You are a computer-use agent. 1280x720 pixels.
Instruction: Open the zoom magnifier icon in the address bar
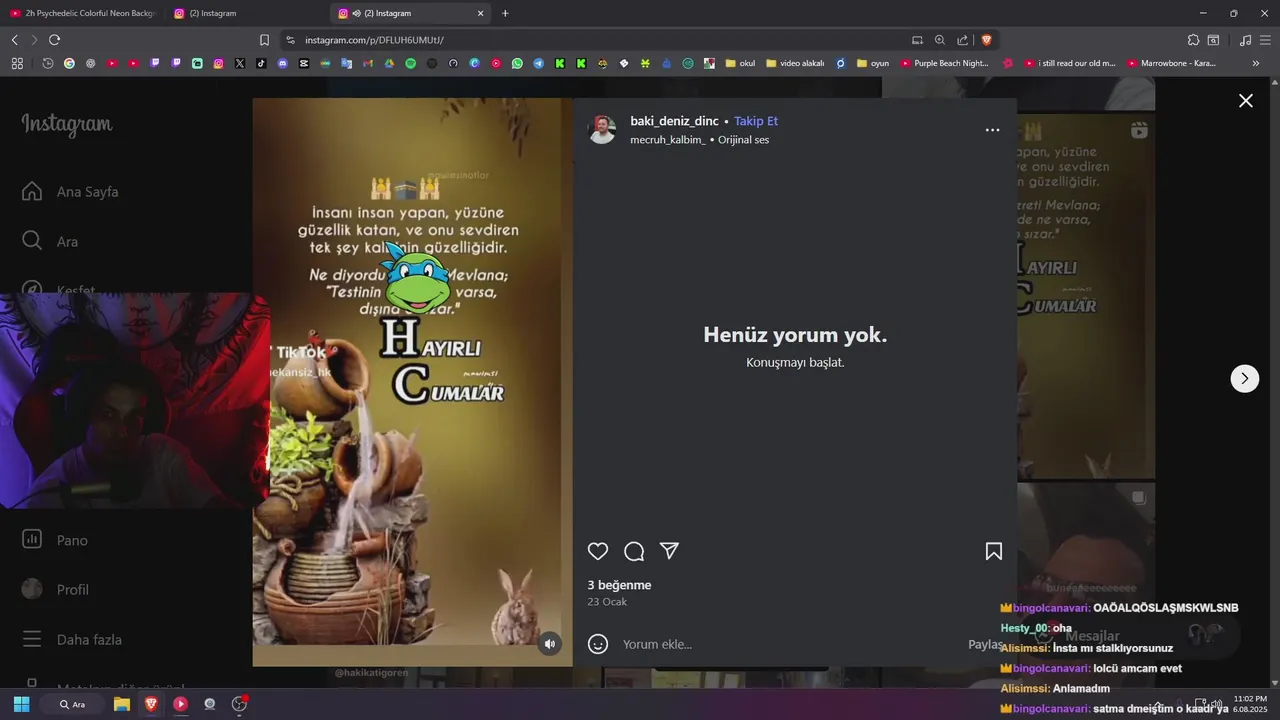pyautogui.click(x=940, y=40)
